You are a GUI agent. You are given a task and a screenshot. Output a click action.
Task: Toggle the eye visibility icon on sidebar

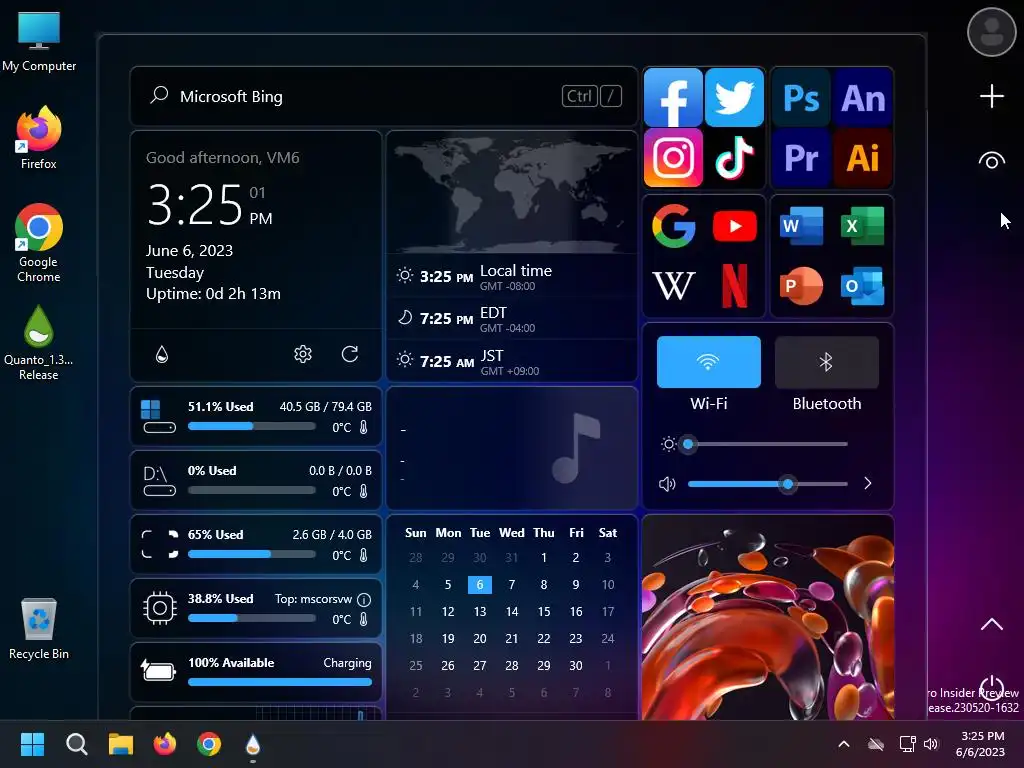point(991,161)
